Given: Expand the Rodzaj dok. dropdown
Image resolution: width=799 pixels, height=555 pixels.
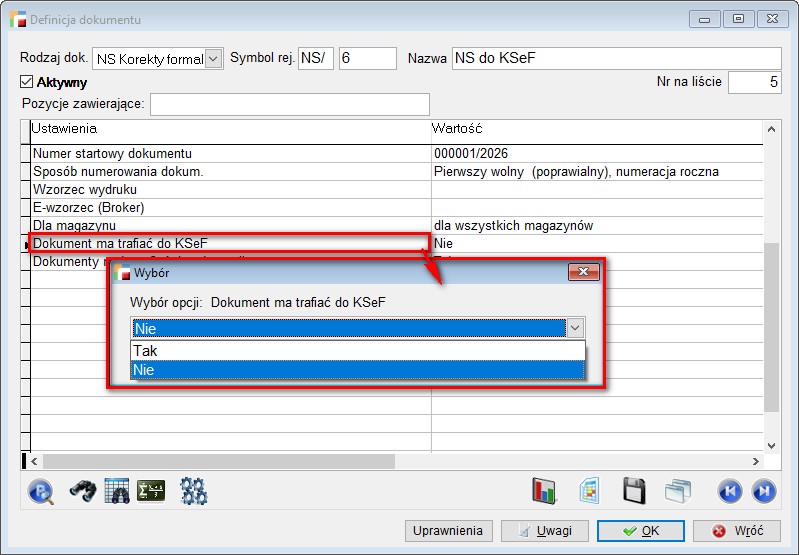Looking at the screenshot, I should [213, 59].
